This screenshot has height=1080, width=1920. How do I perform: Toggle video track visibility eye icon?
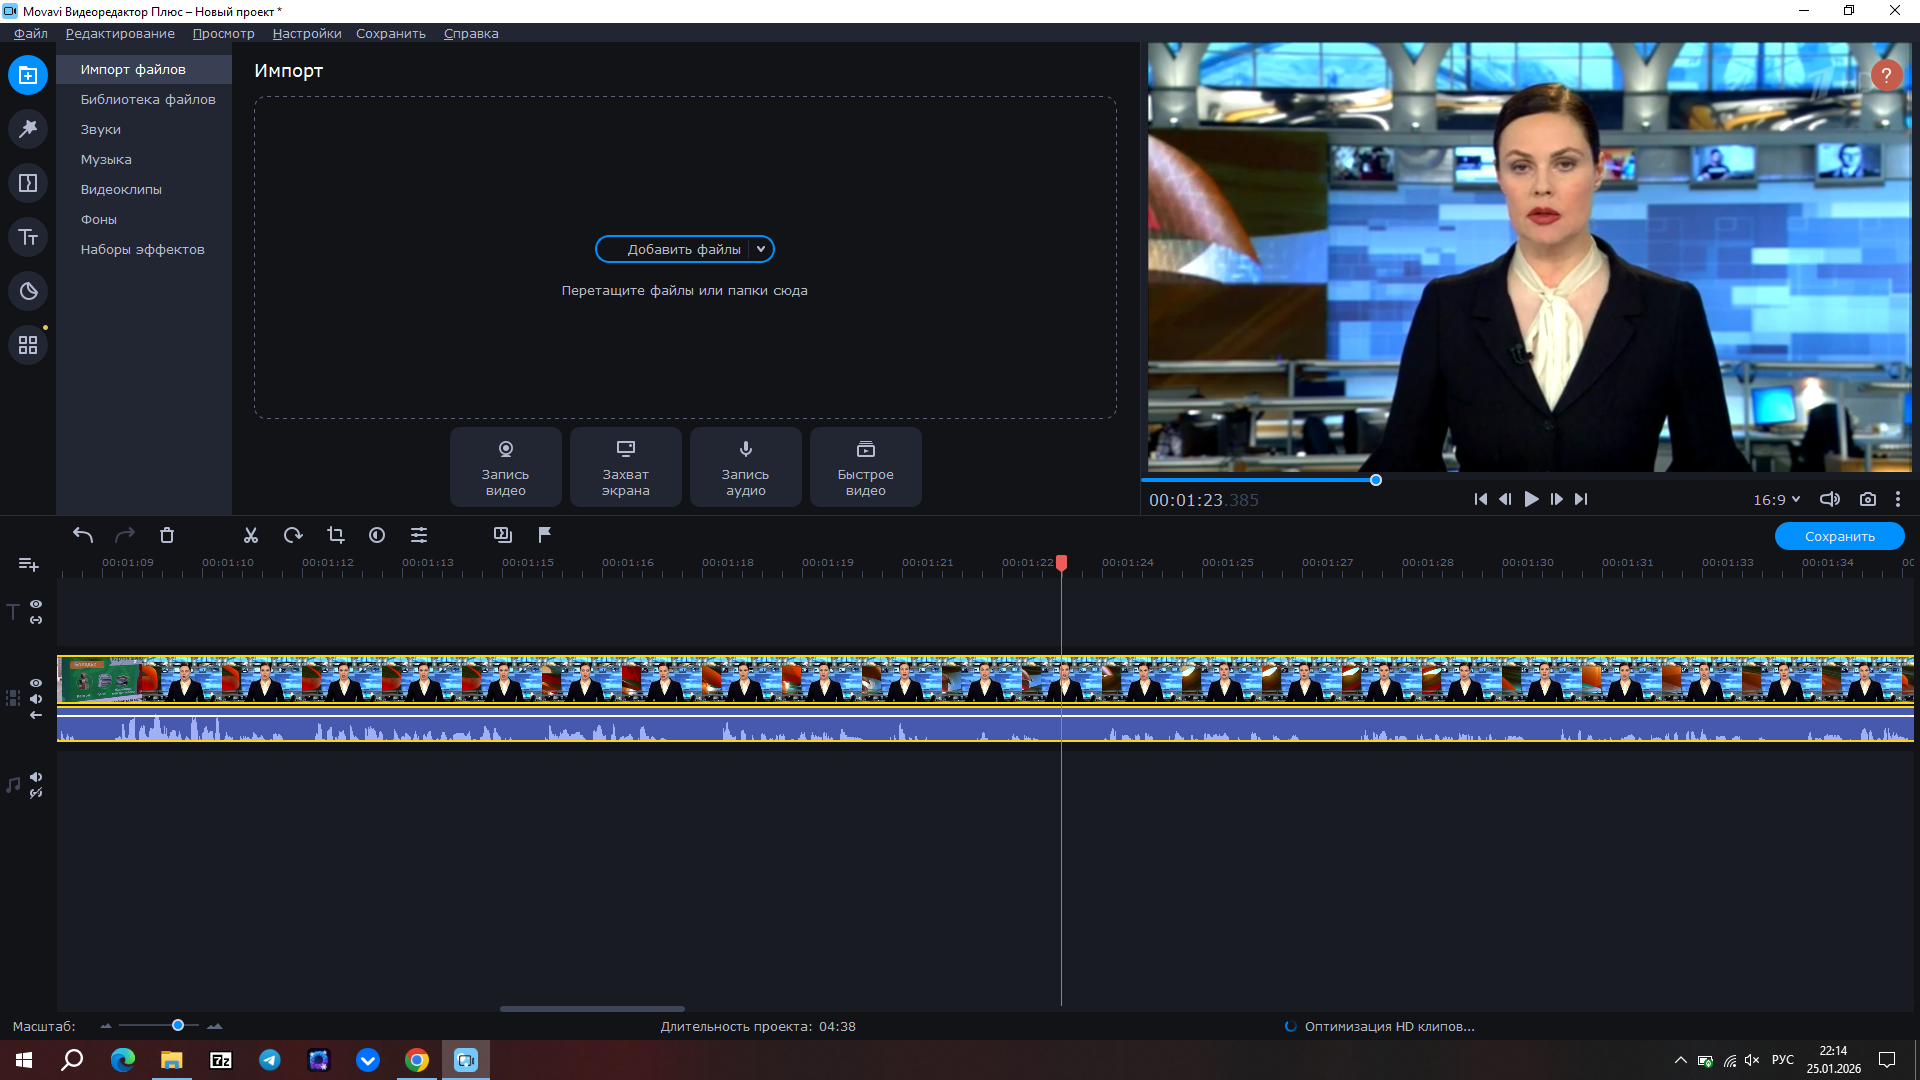[36, 683]
